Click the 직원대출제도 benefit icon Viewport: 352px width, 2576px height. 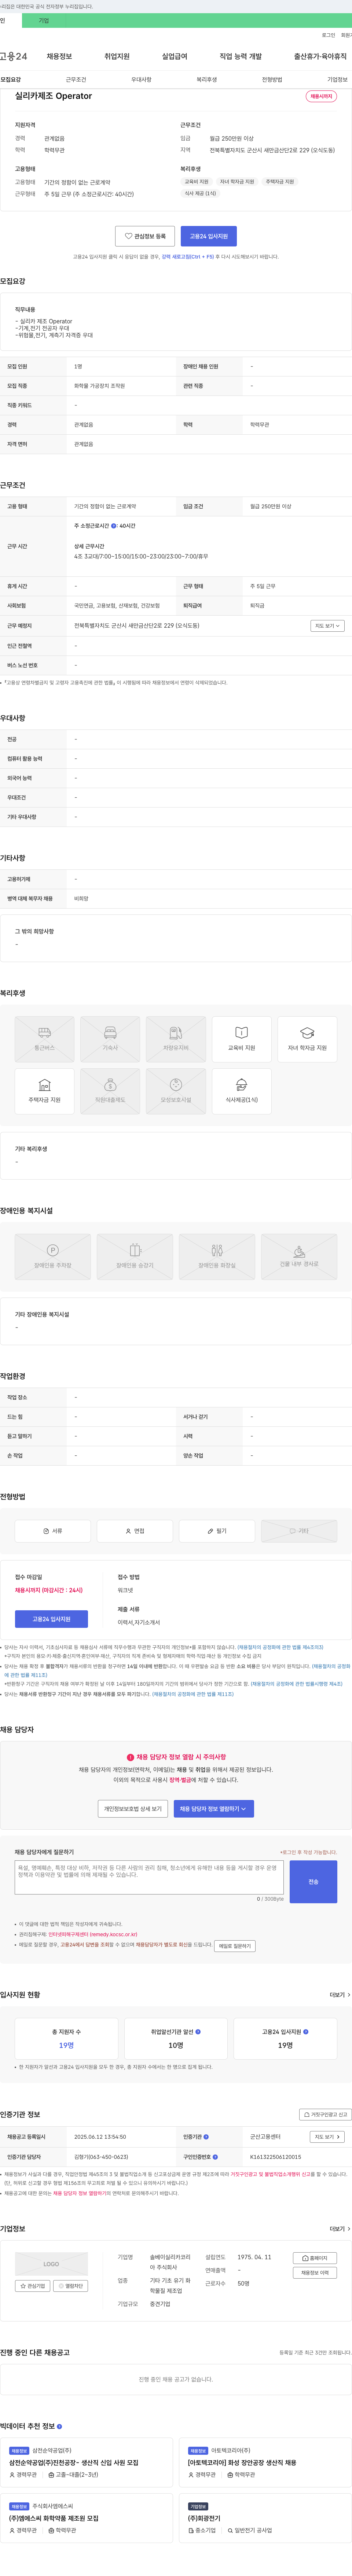(x=110, y=1091)
